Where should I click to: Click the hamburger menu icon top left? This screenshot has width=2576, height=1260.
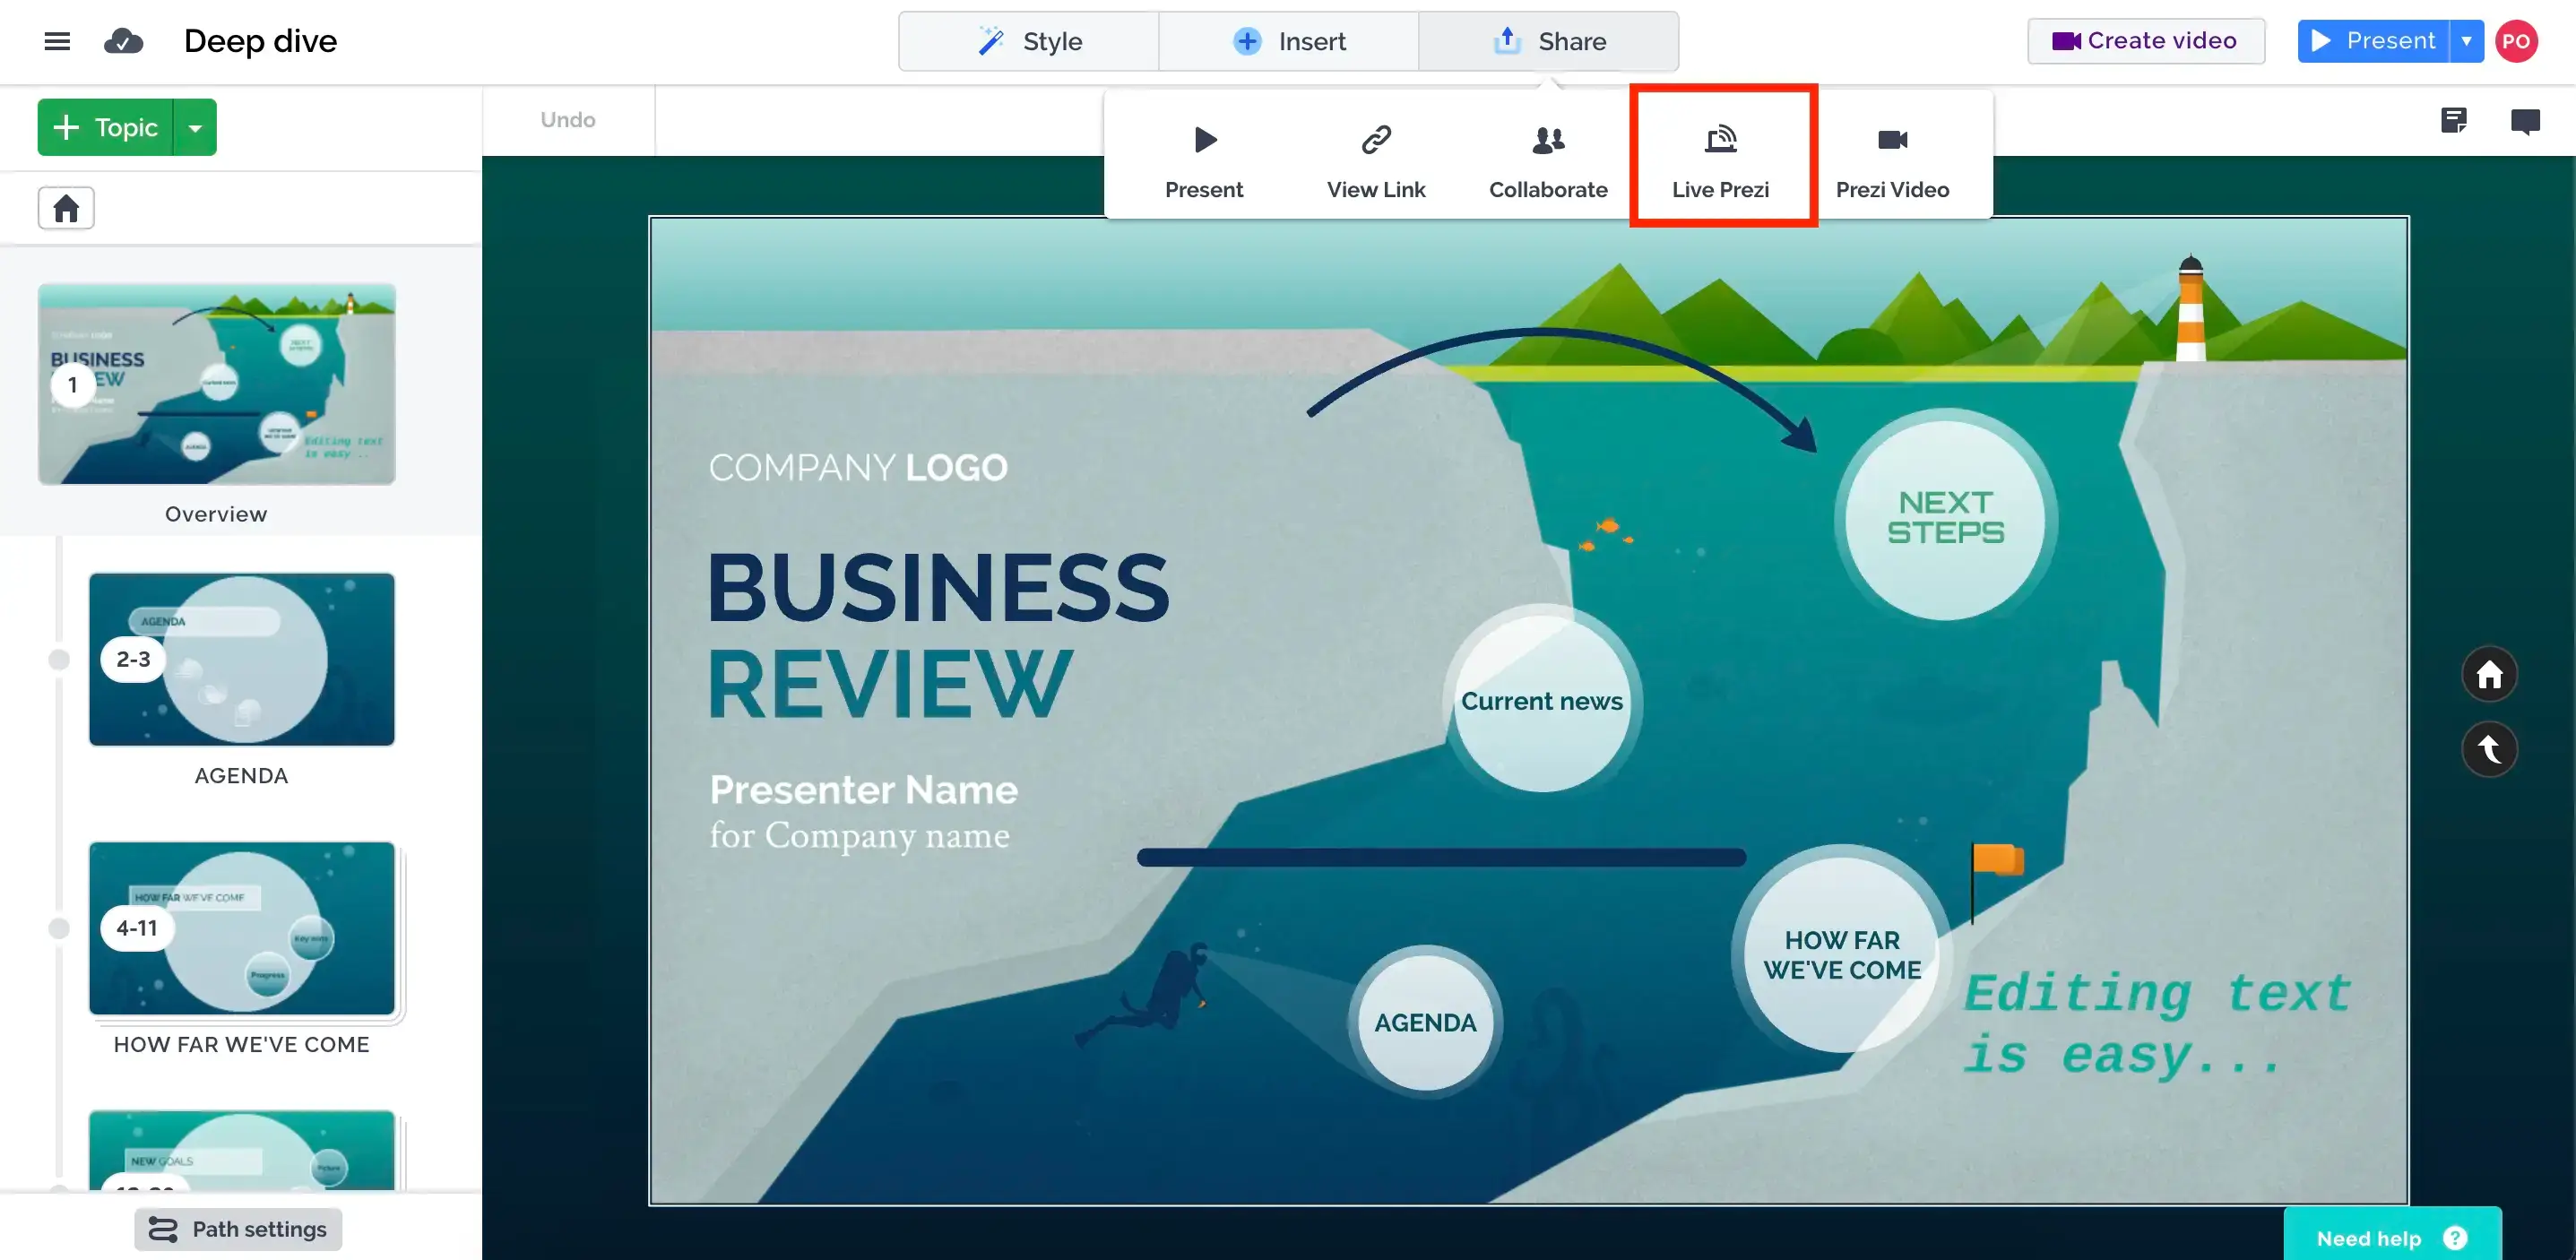tap(57, 41)
